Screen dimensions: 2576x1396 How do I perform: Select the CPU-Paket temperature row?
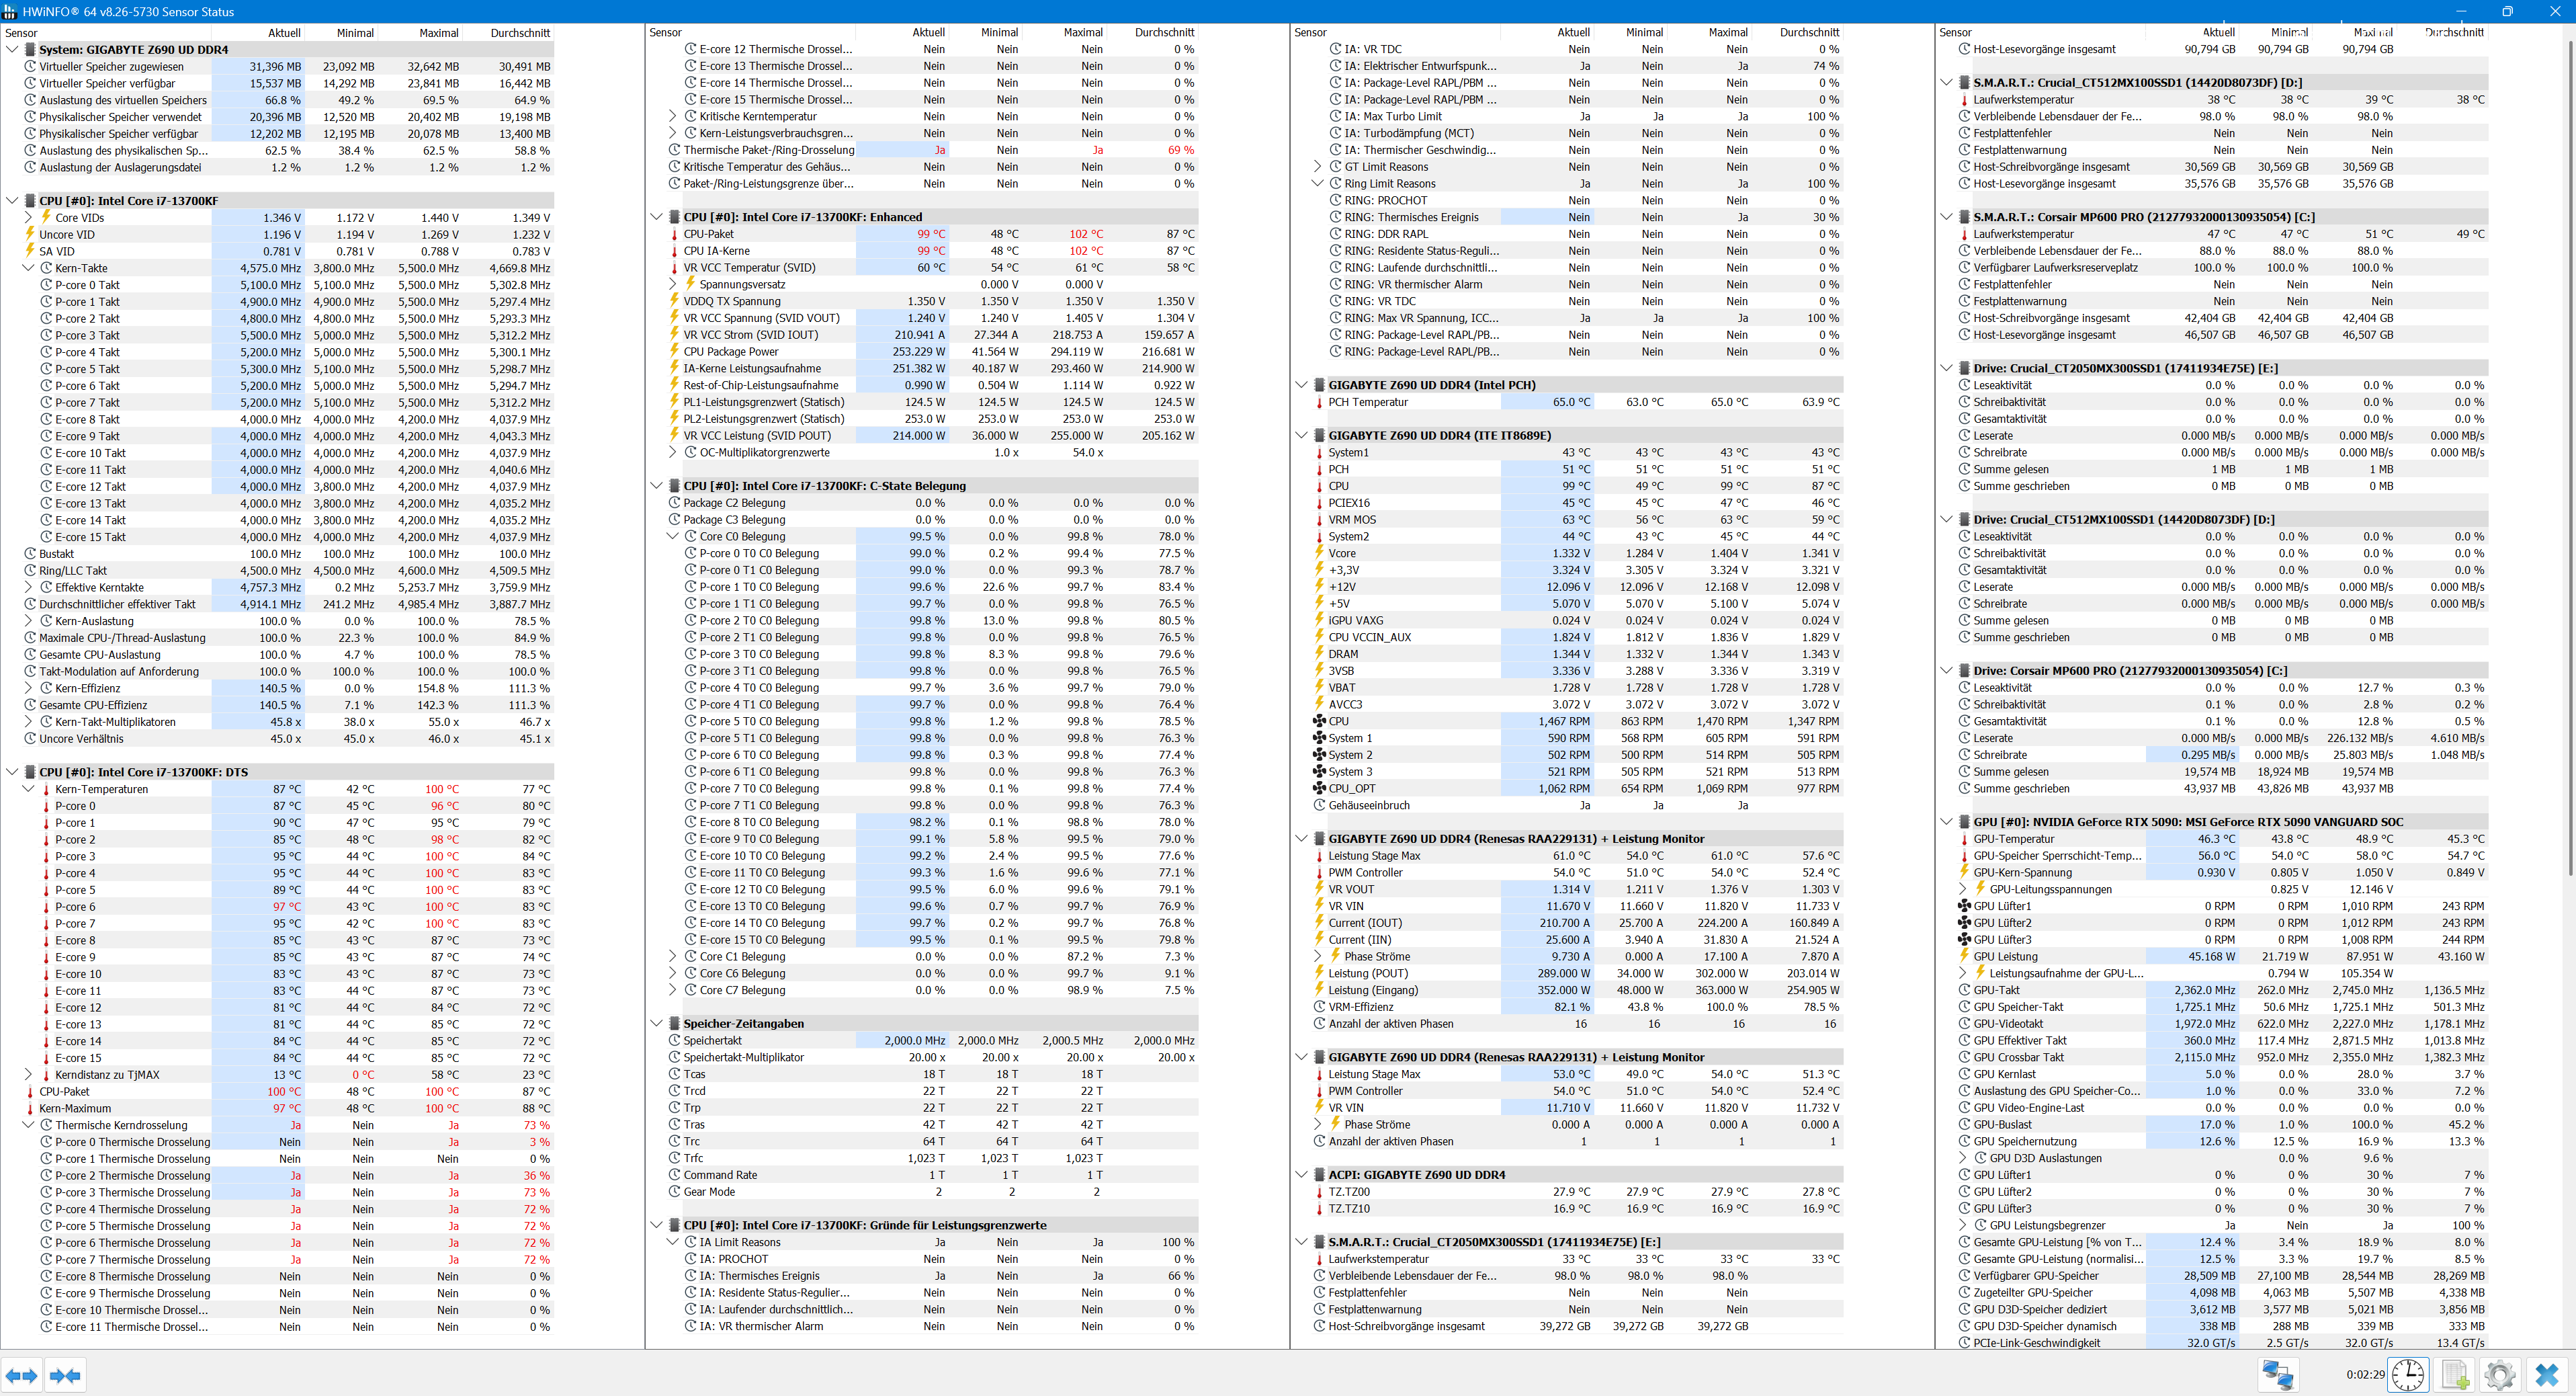708,234
